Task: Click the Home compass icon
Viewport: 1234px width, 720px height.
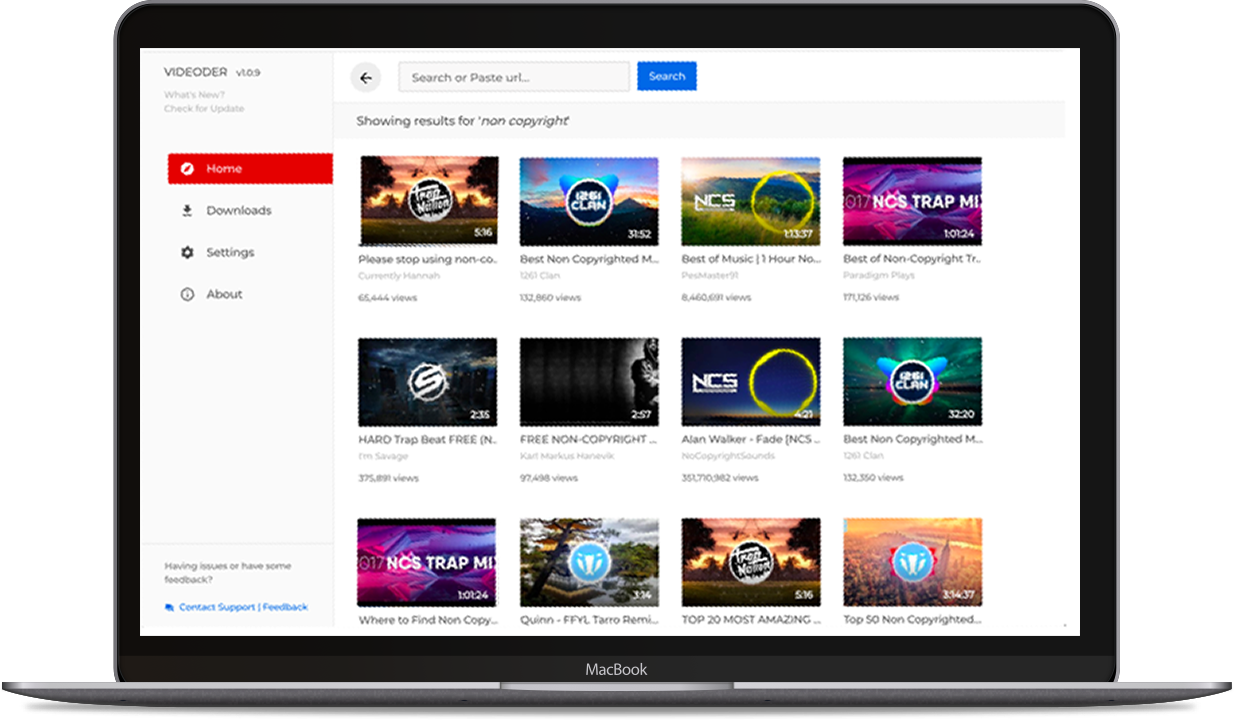Action: 187,169
